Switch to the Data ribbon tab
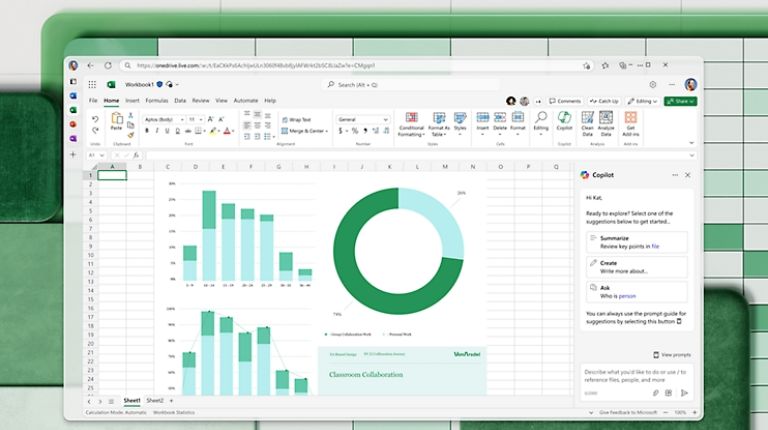The width and height of the screenshot is (768, 430). click(x=180, y=100)
